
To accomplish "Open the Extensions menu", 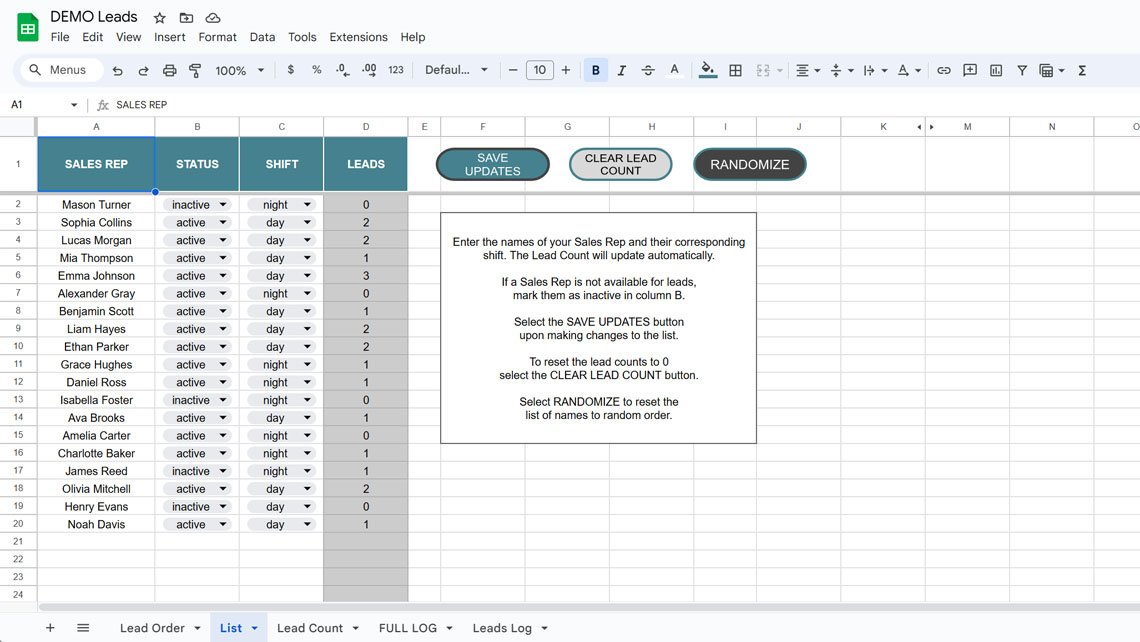I will coord(358,37).
